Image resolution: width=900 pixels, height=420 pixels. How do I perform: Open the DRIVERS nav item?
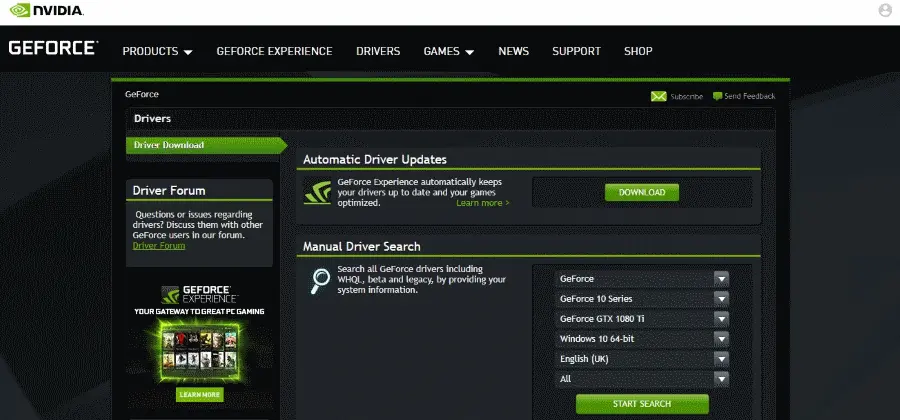tap(378, 51)
